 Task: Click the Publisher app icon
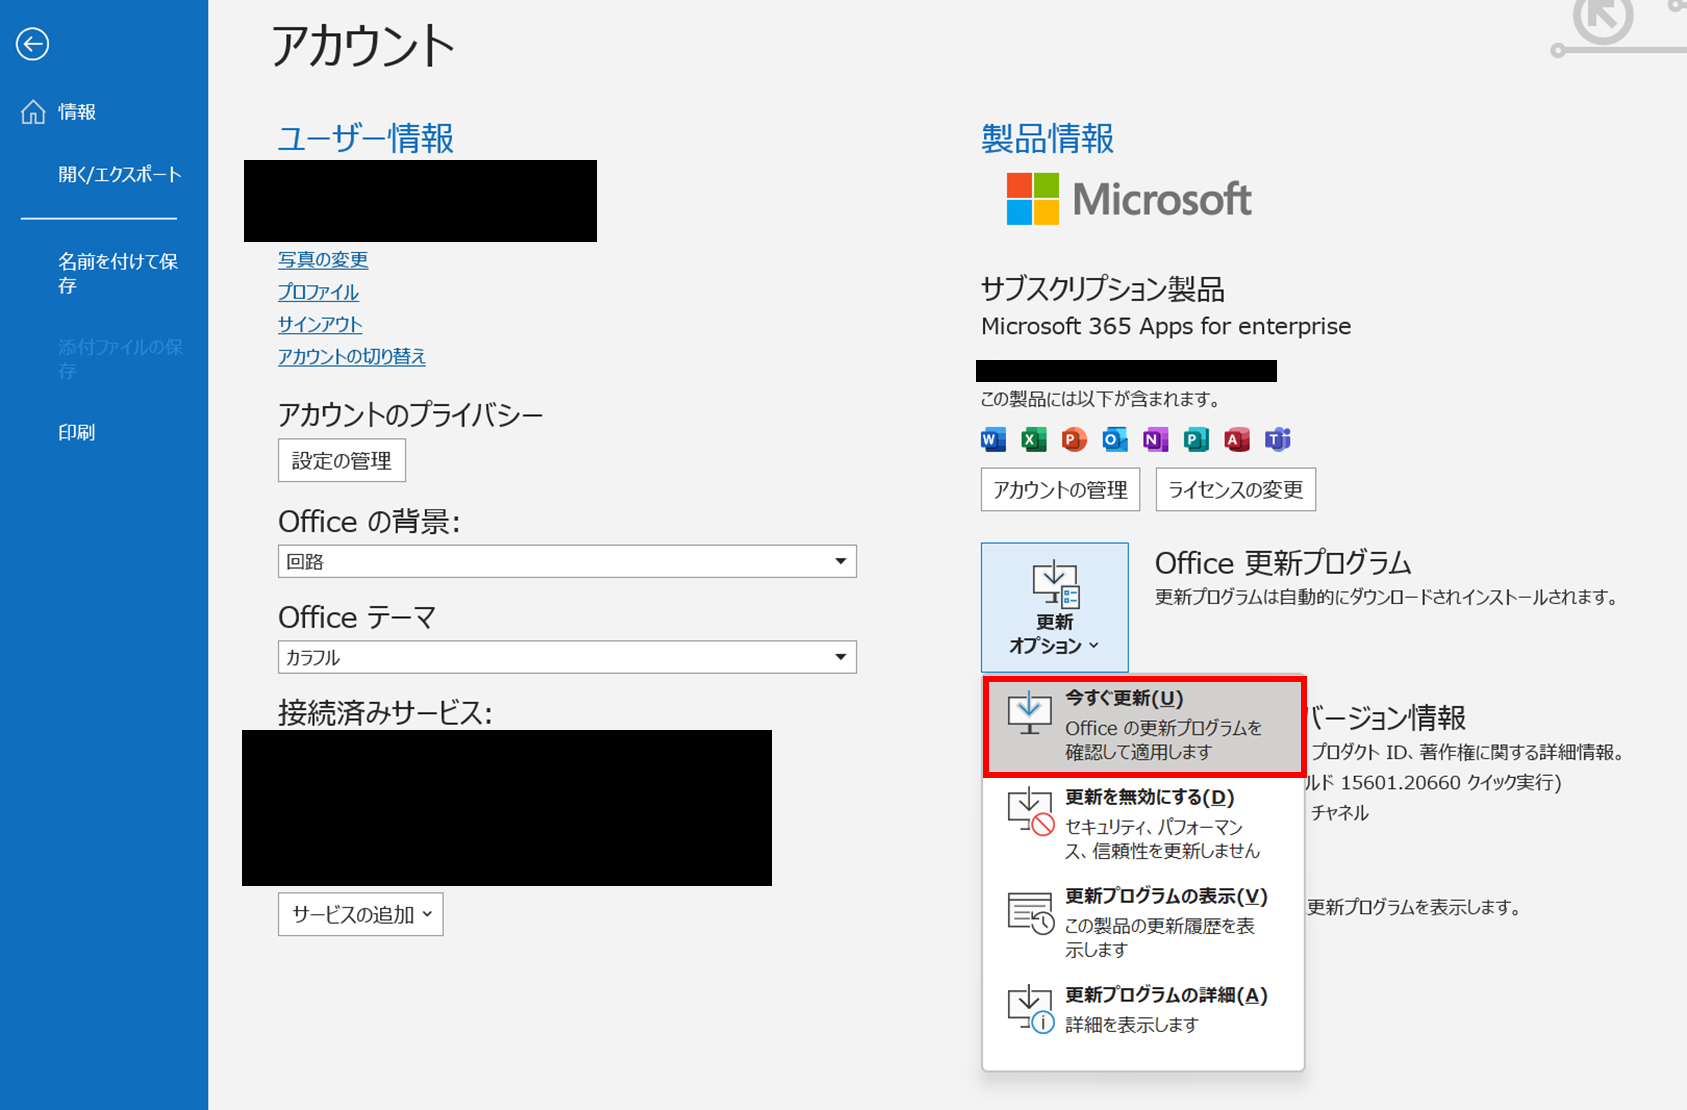pyautogui.click(x=1196, y=439)
